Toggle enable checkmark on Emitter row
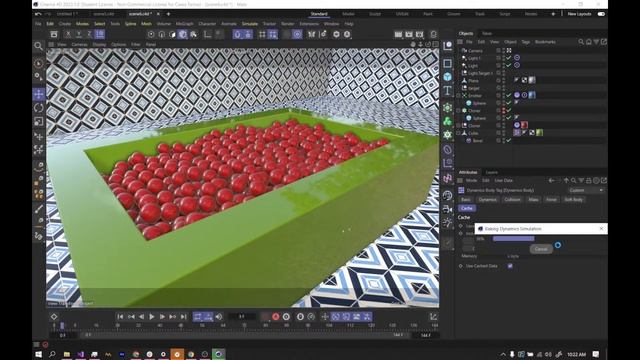The height and width of the screenshot is (360, 640). pyautogui.click(x=509, y=96)
